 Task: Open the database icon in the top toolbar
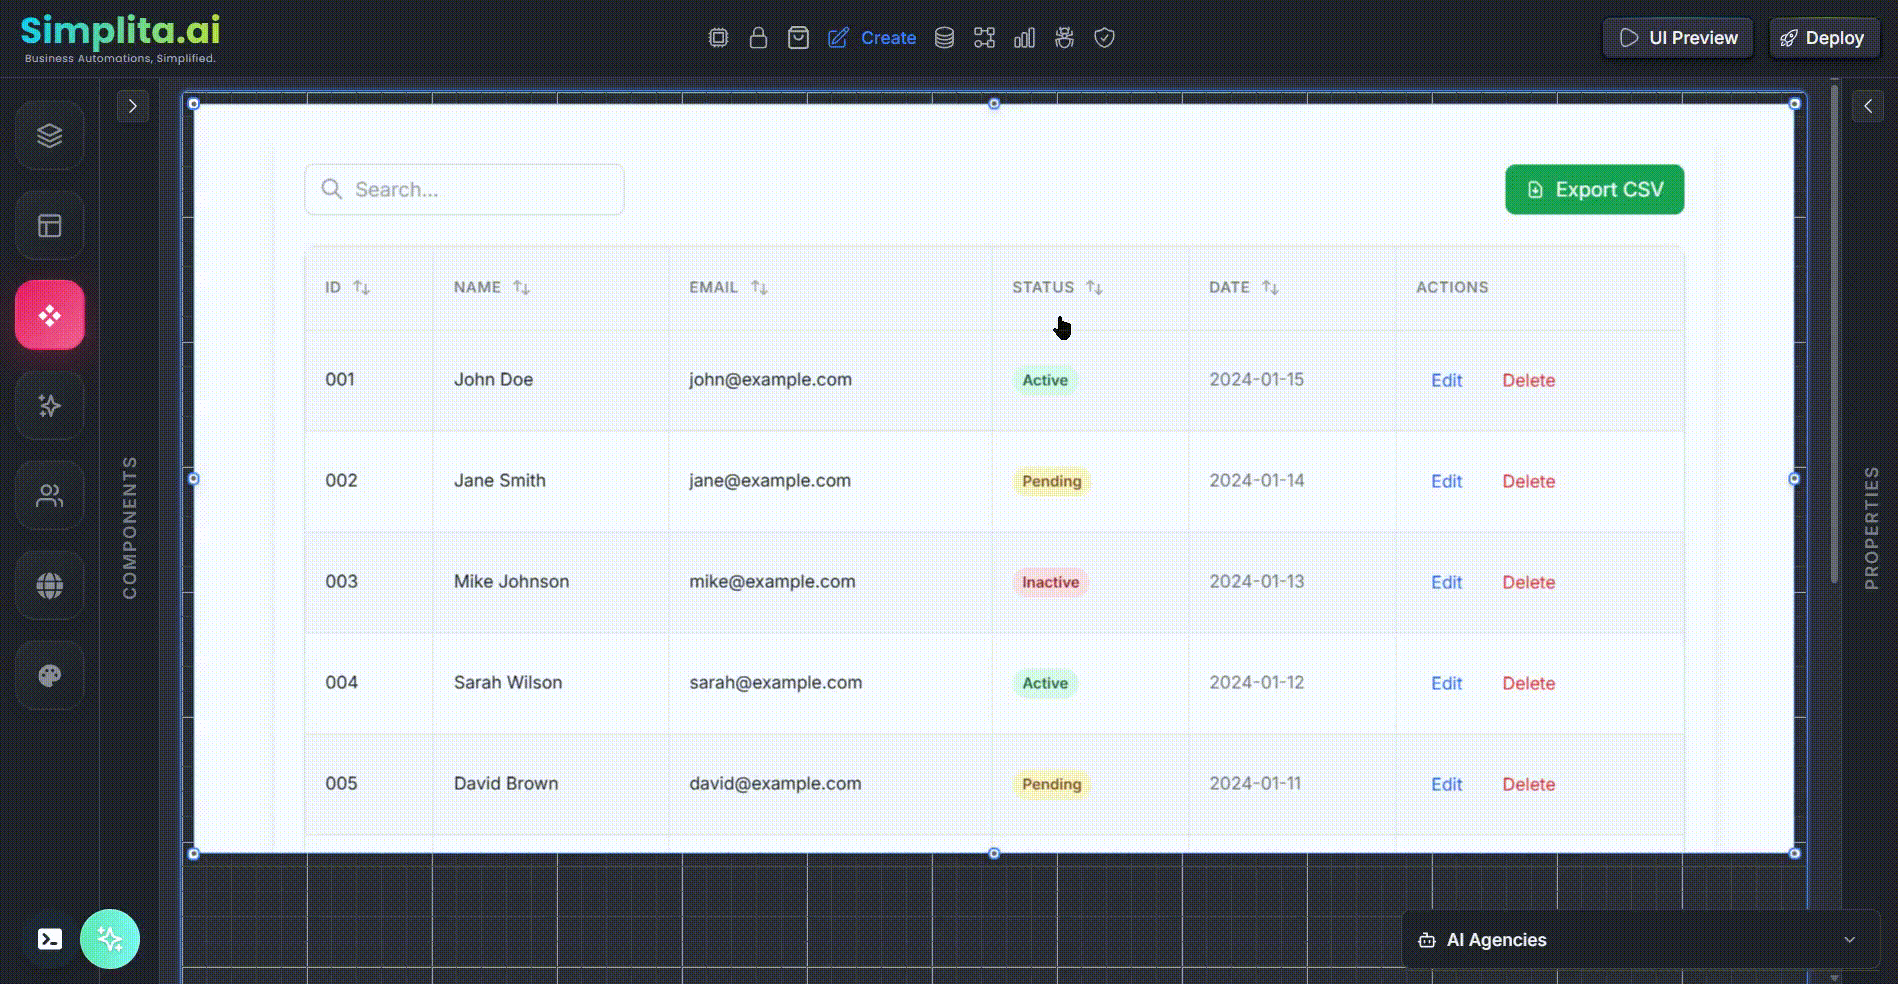click(x=944, y=37)
